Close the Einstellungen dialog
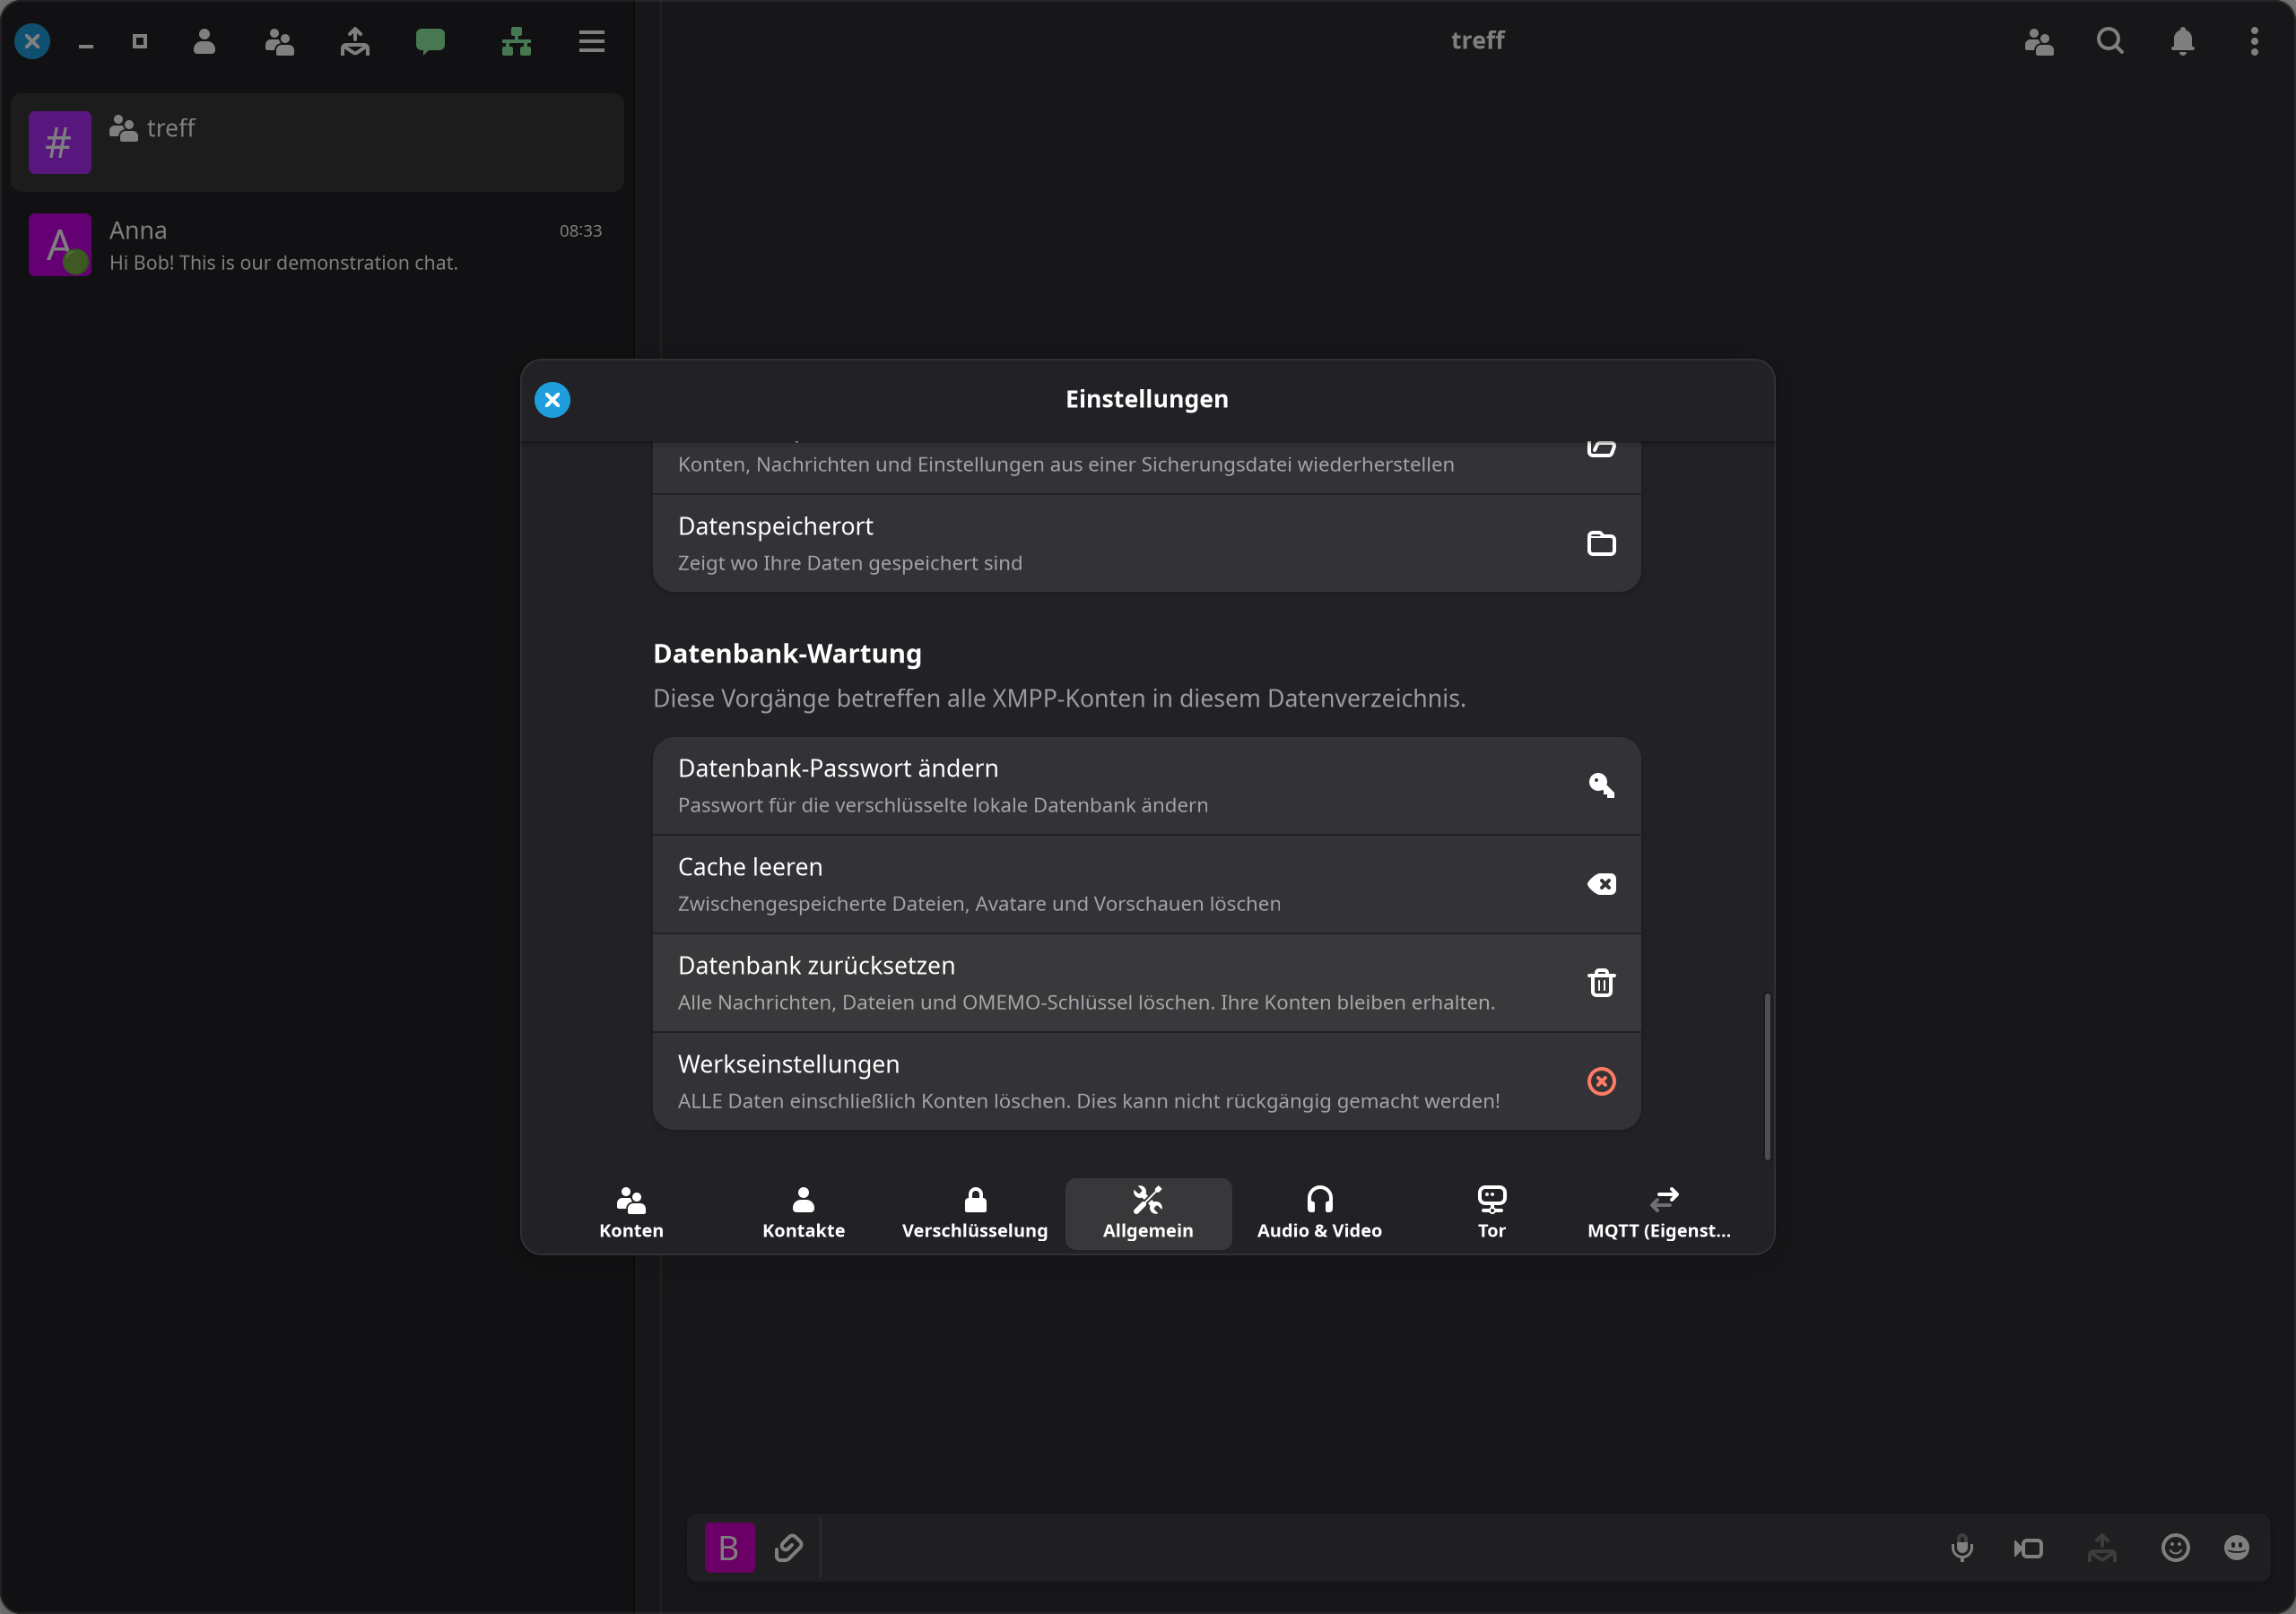2296x1614 pixels. click(x=552, y=400)
